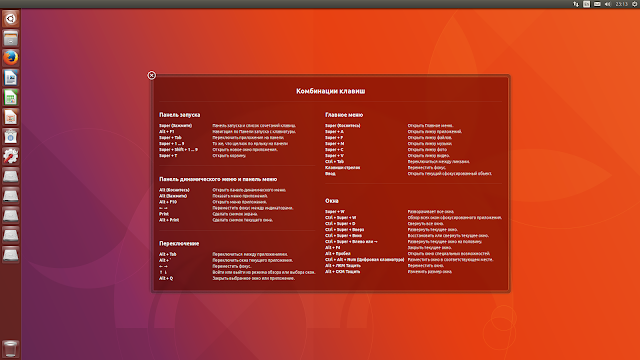This screenshot has width=640, height=360.
Task: Click the "Переключение" section heading
Action: 179,243
